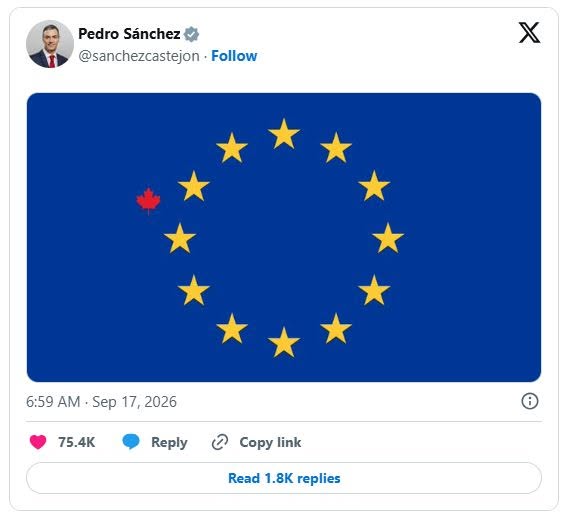Screen dimensions: 566x520
Task: Click the topmost yellow star on the flag
Action: [x=284, y=134]
